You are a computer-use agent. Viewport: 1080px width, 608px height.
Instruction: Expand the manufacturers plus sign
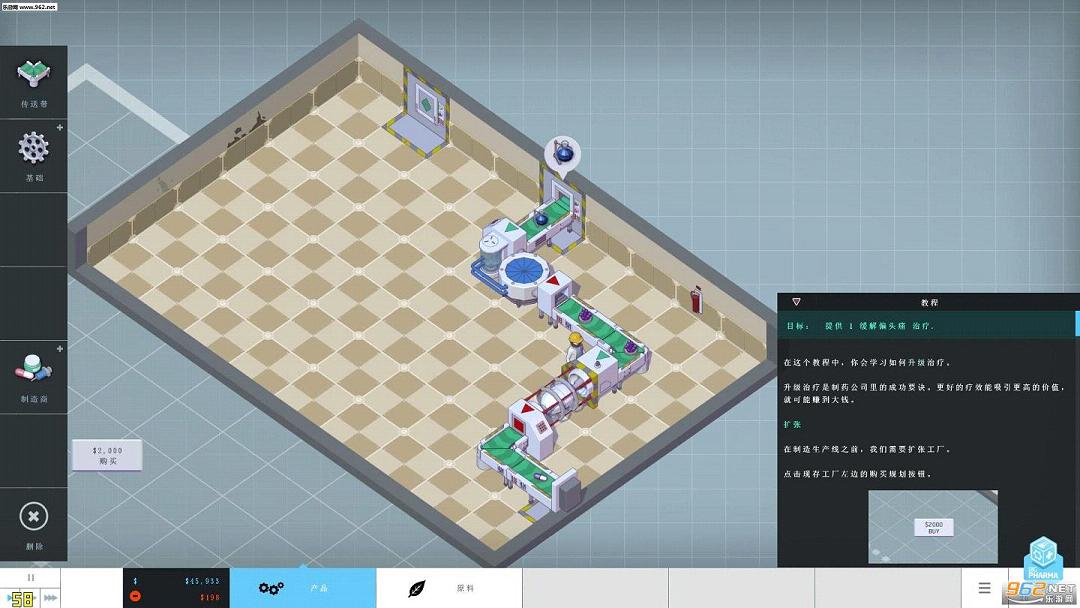60,348
